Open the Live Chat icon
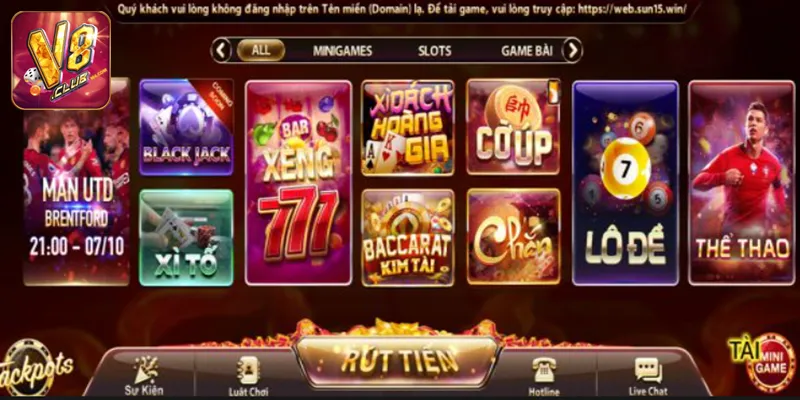 coord(648,377)
